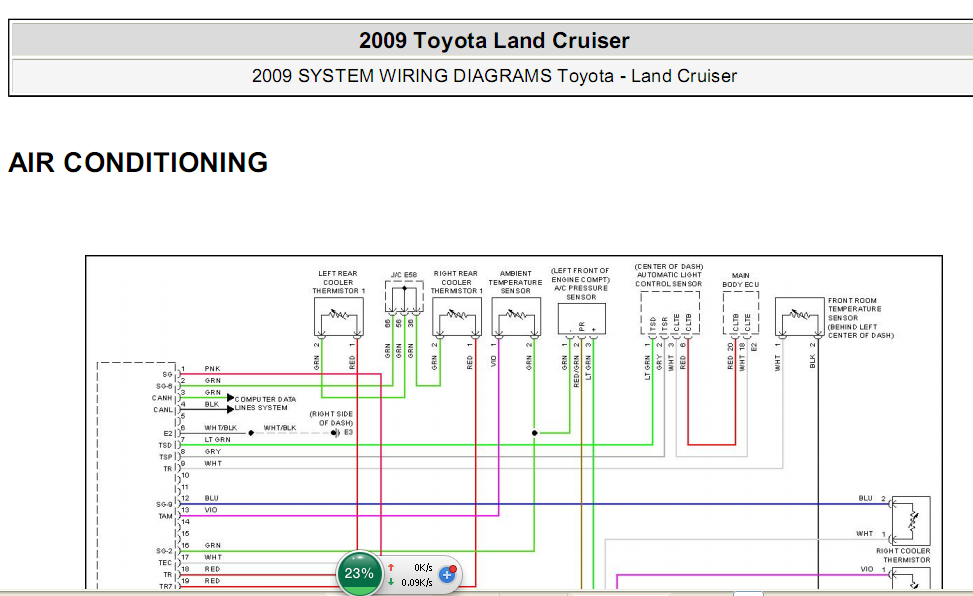The height and width of the screenshot is (596, 973).
Task: Click the BLU wire label at pin 12
Action: [x=211, y=498]
